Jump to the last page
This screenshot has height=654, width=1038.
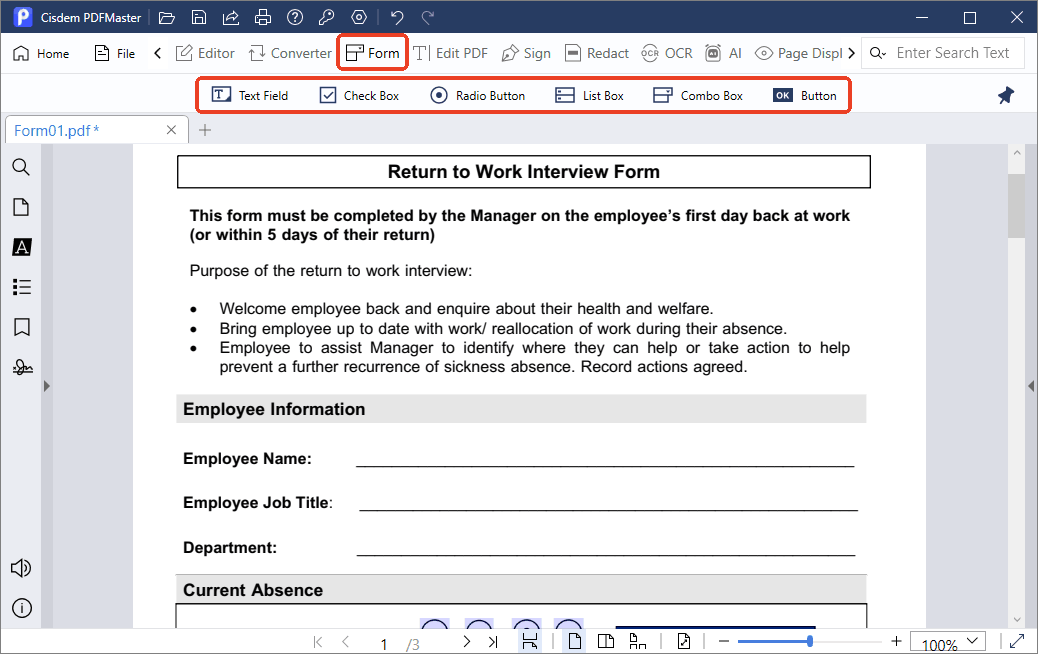493,641
